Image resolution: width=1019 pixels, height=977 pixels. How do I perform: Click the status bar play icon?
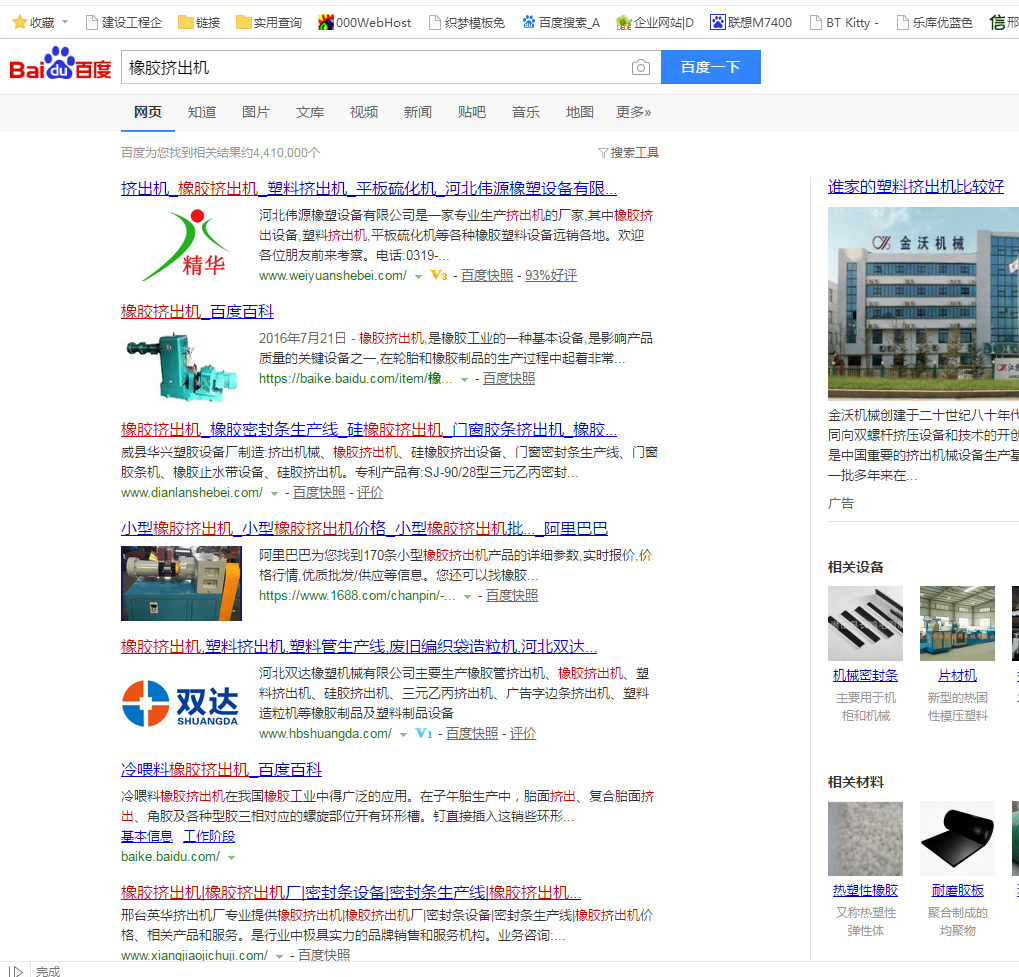(16, 971)
